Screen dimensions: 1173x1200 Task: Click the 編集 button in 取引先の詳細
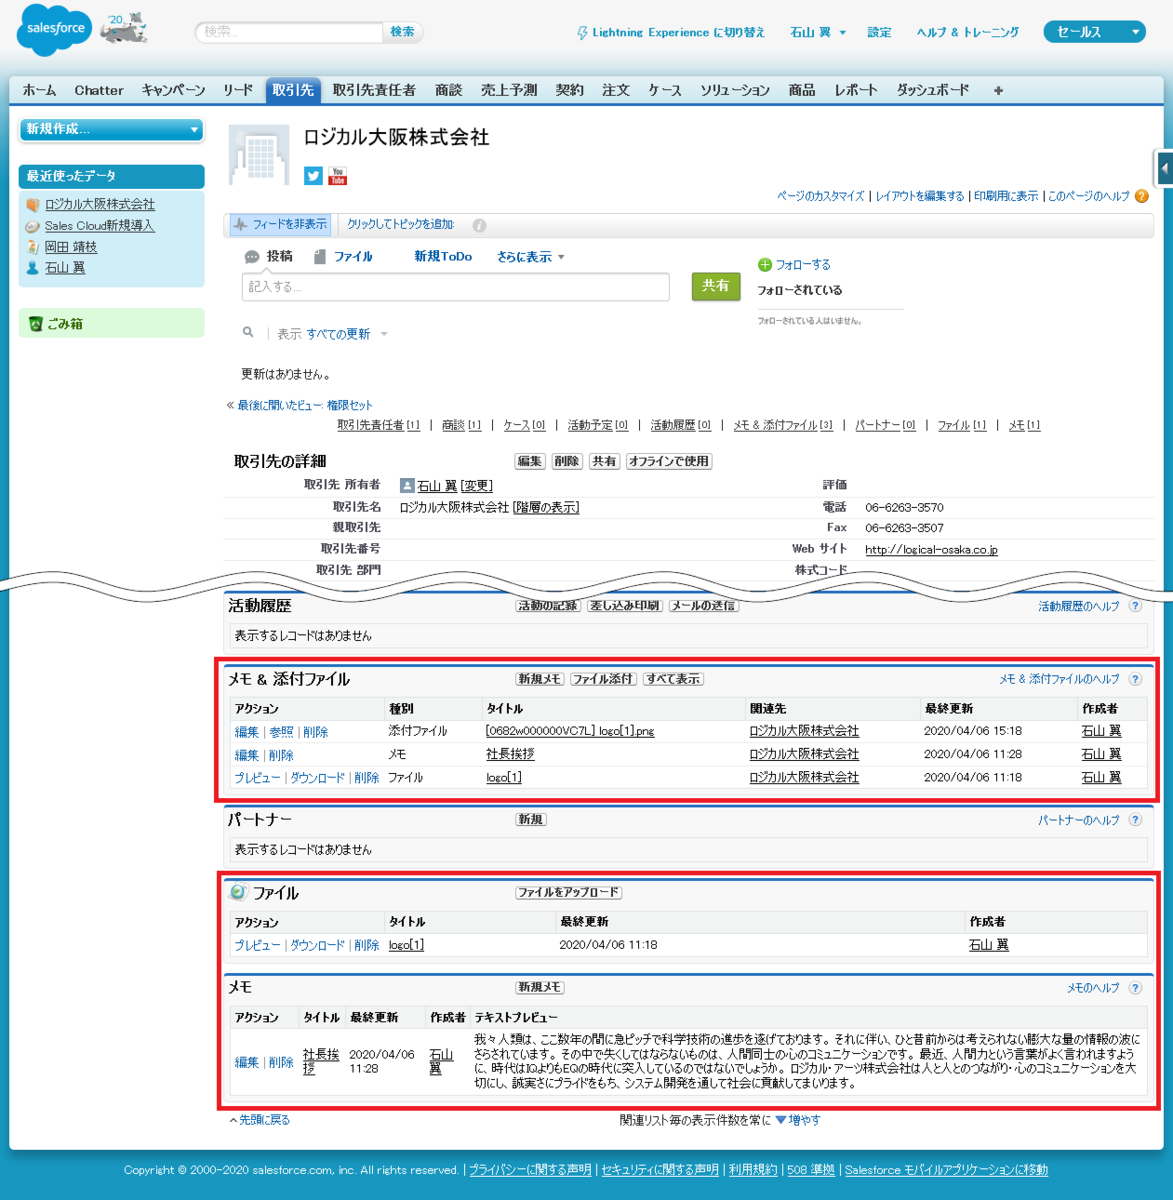pos(530,461)
